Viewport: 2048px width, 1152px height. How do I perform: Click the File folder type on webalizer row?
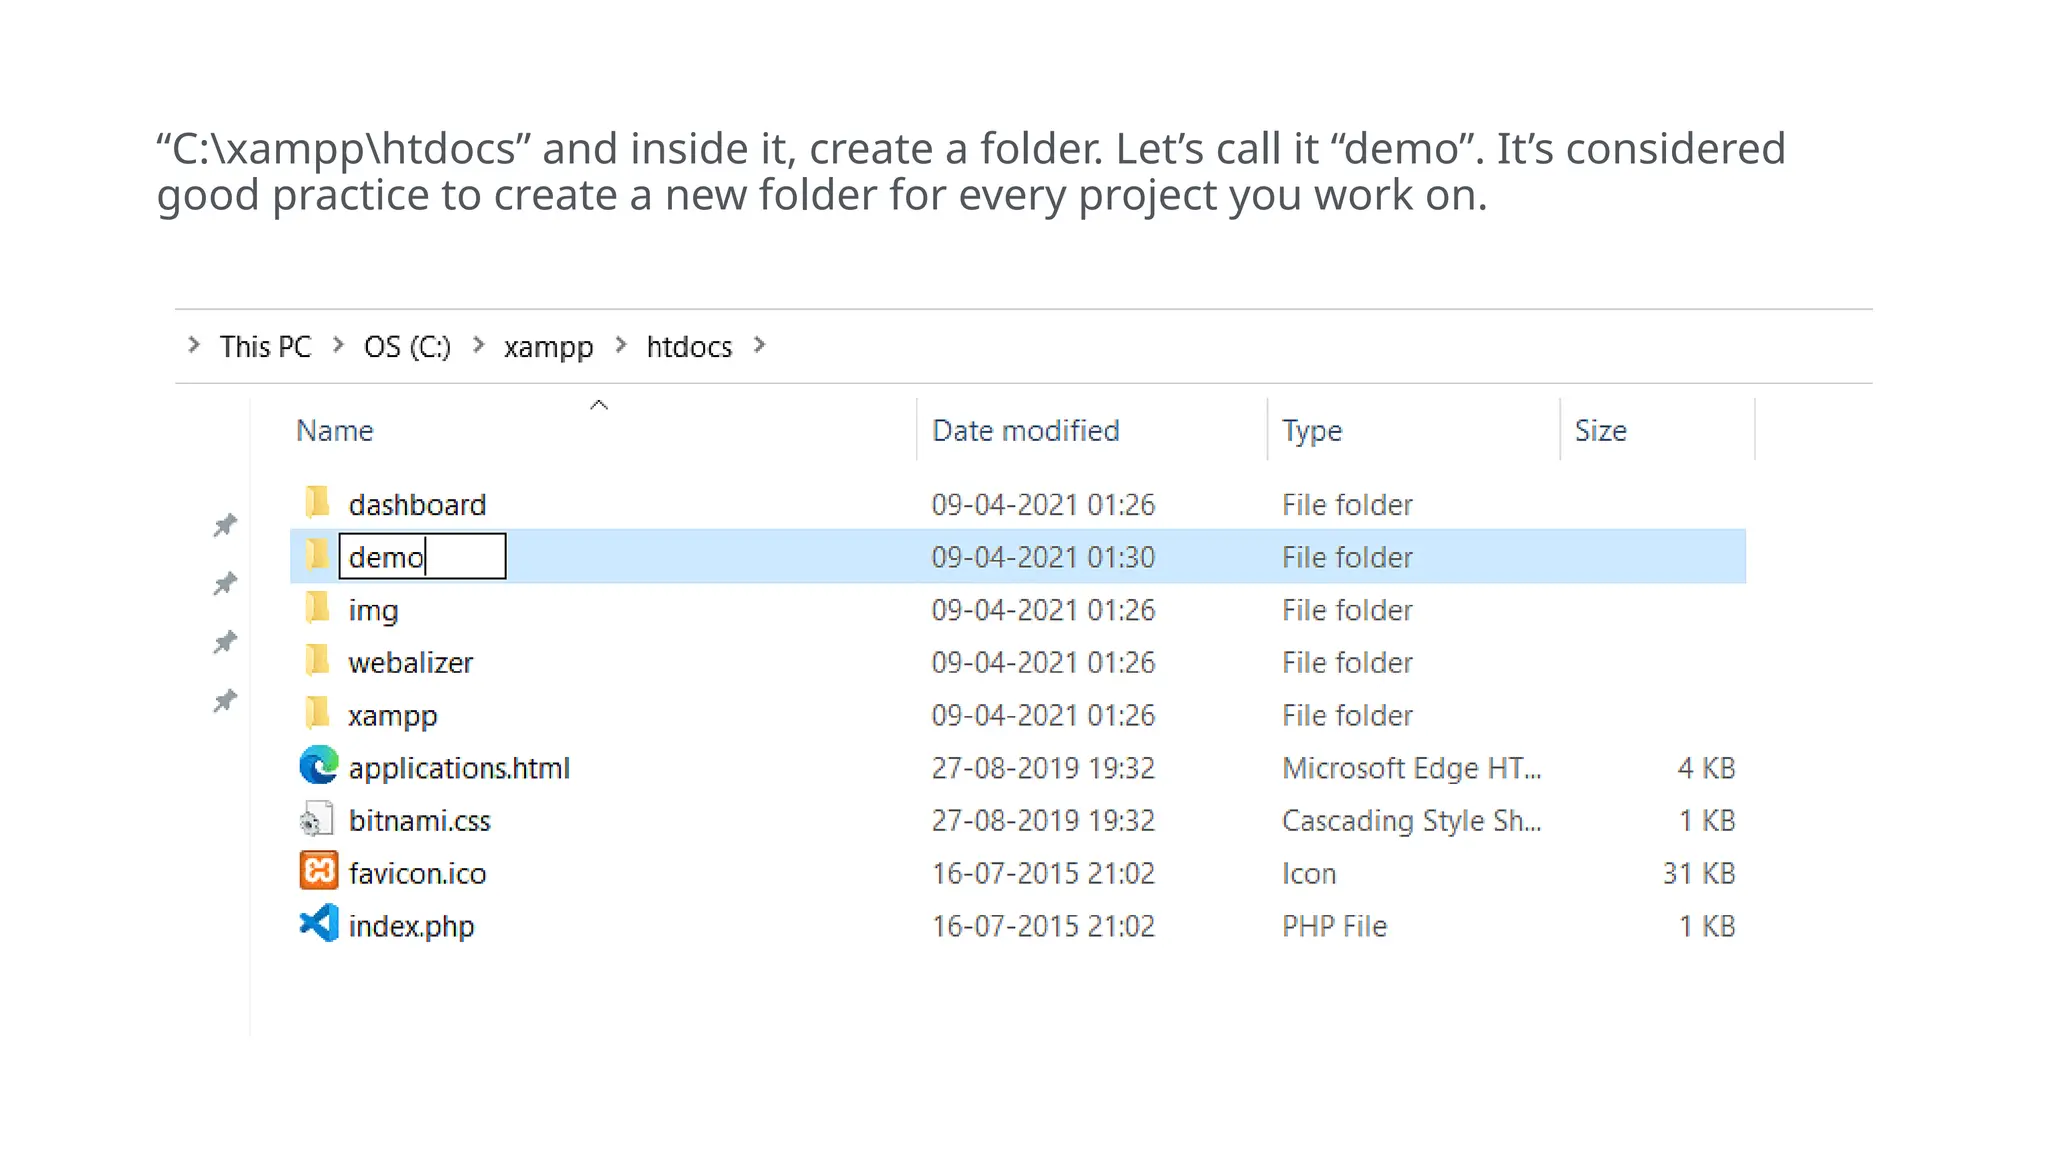[x=1347, y=663]
